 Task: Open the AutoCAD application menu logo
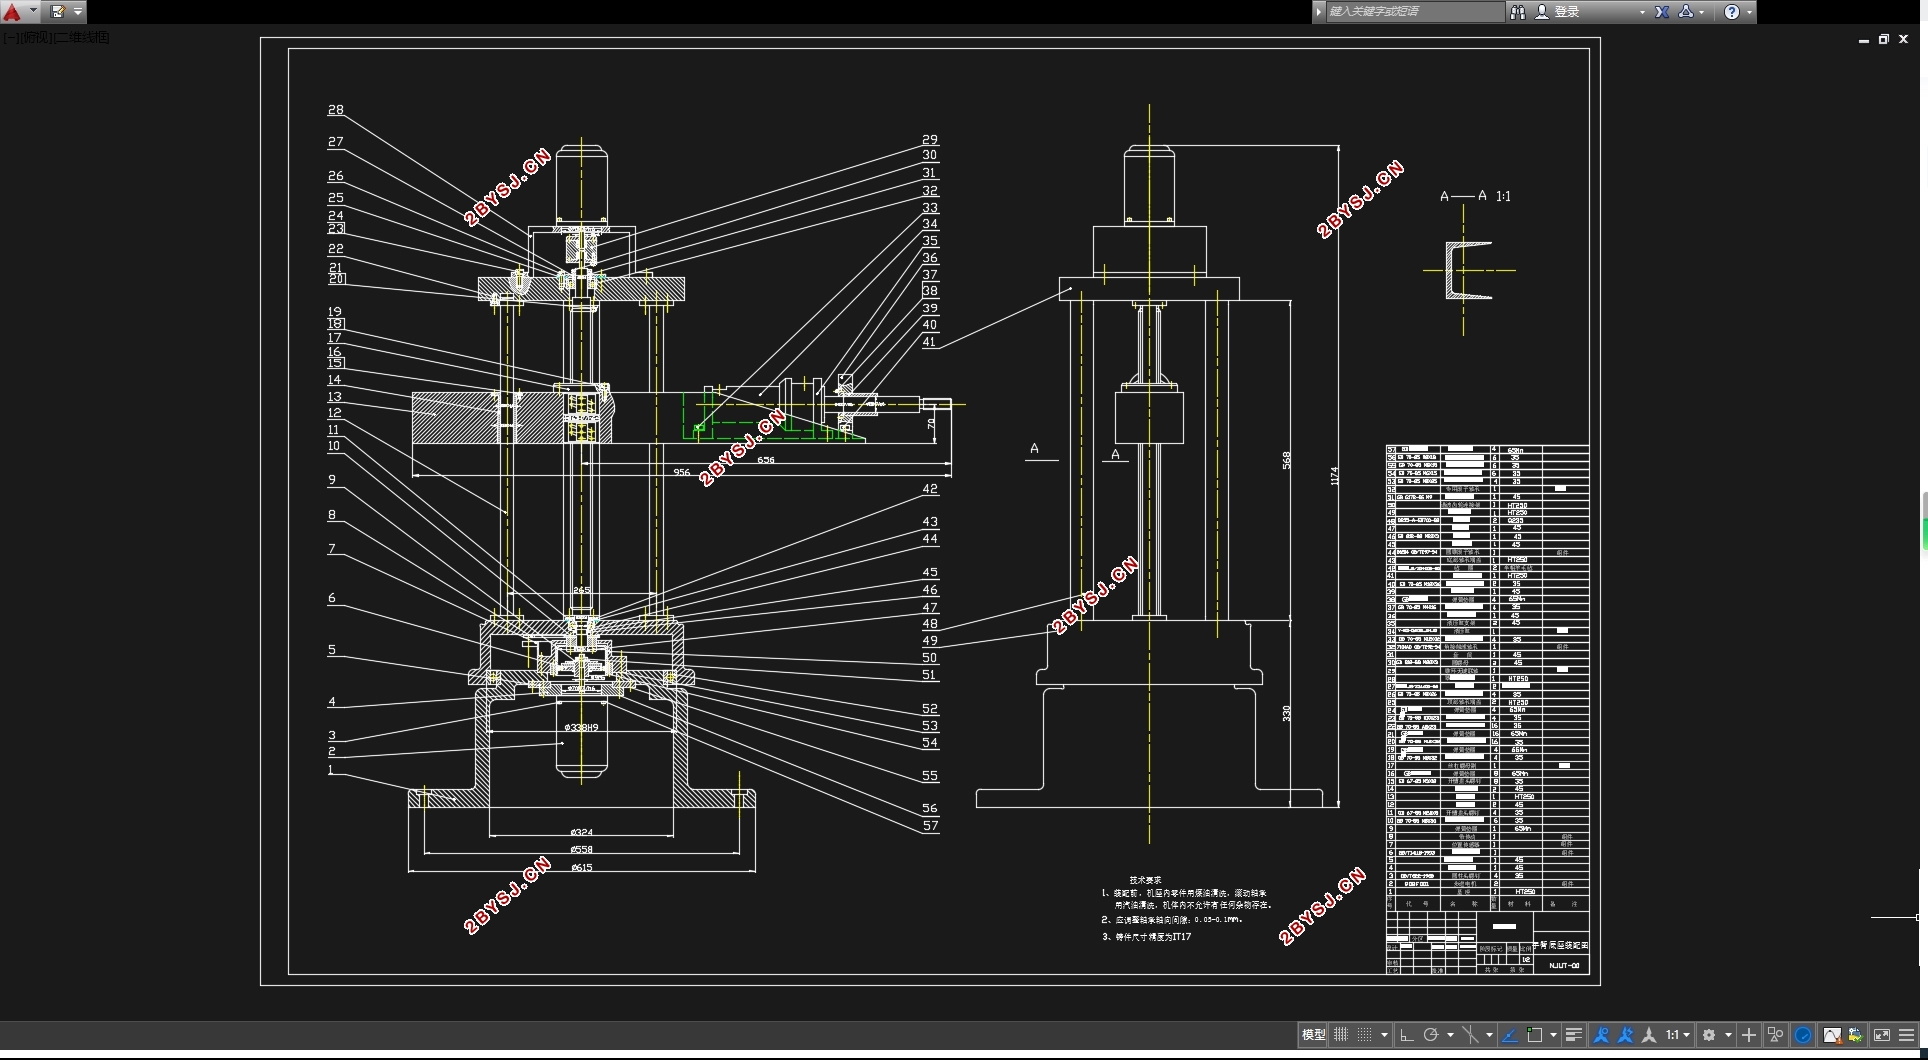coord(12,12)
